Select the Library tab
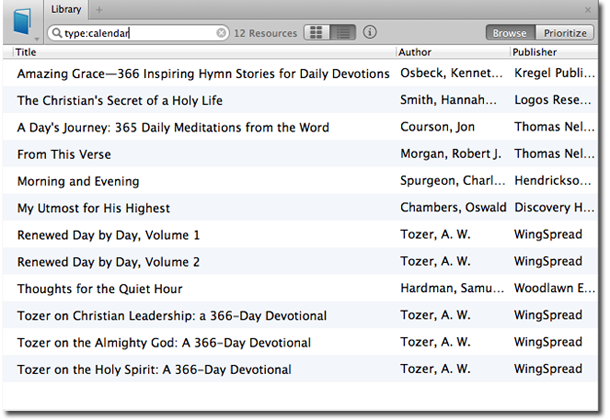This screenshot has width=610, height=420. click(x=66, y=9)
